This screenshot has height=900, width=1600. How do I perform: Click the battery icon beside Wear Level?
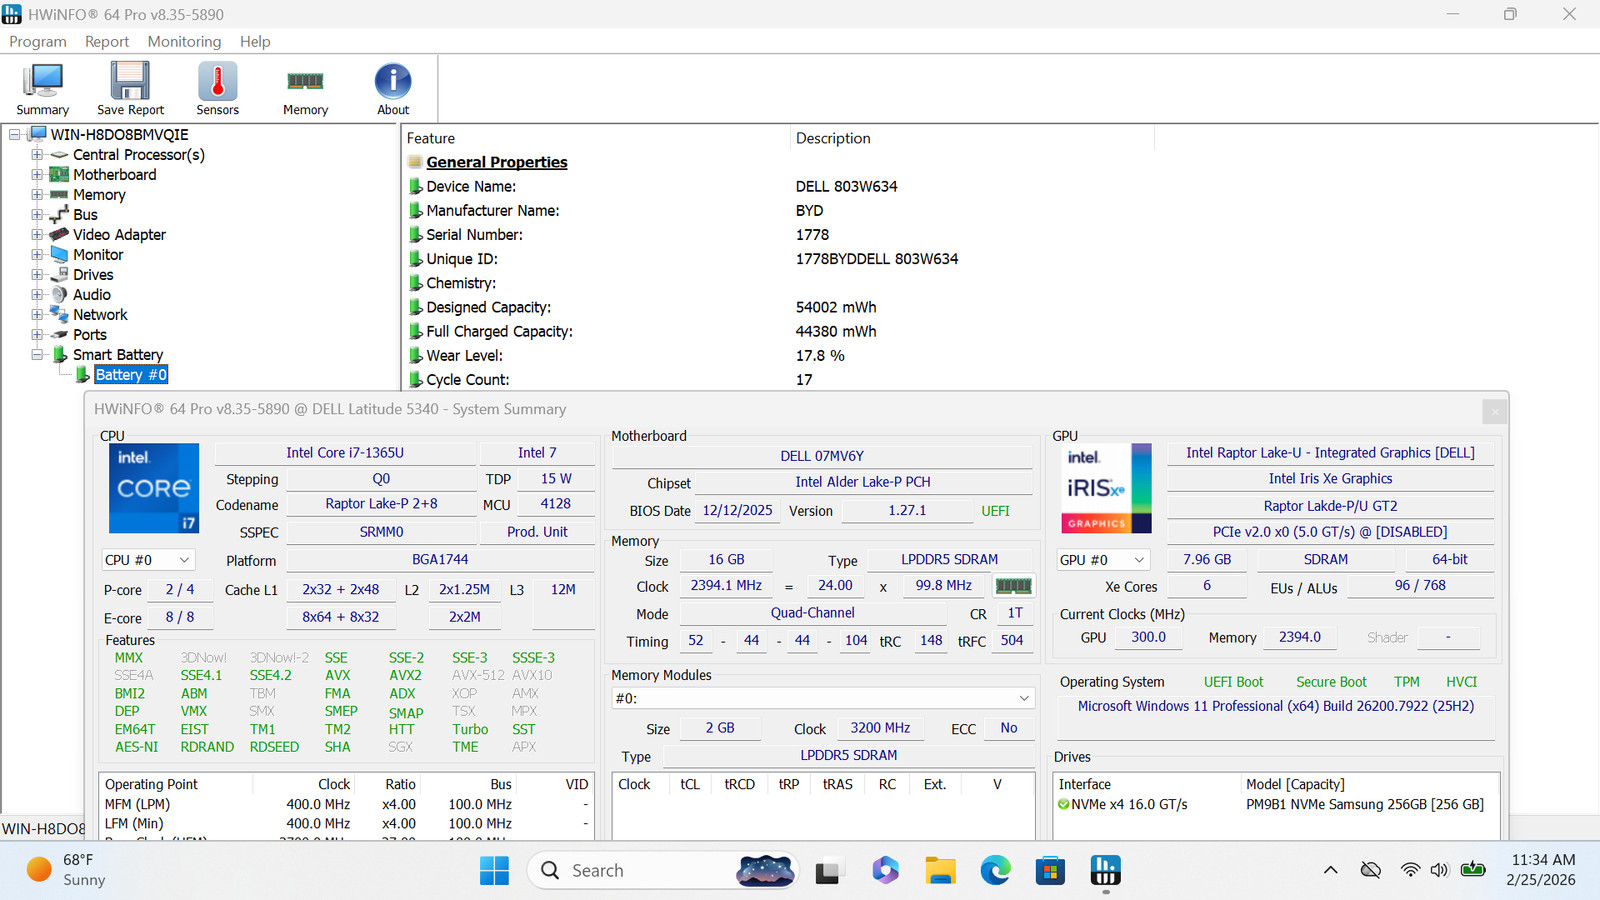pyautogui.click(x=415, y=356)
